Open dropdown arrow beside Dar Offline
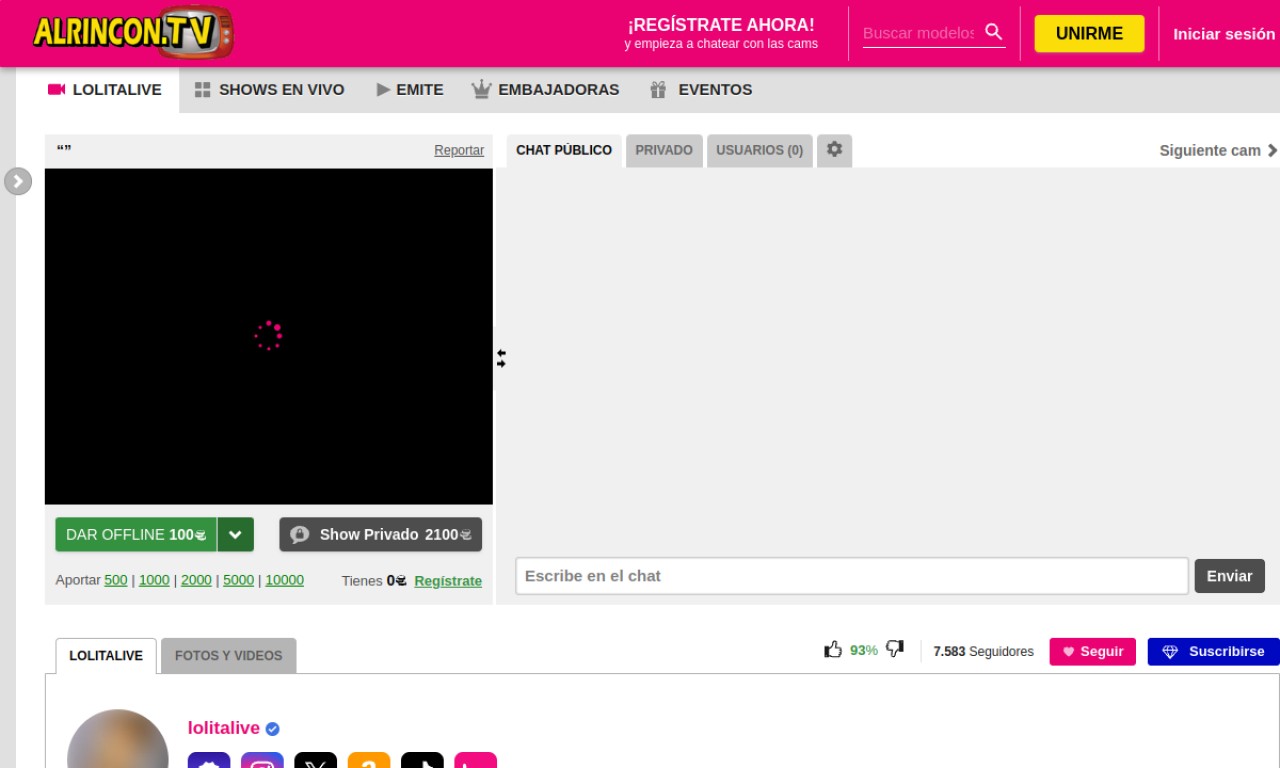 [236, 535]
